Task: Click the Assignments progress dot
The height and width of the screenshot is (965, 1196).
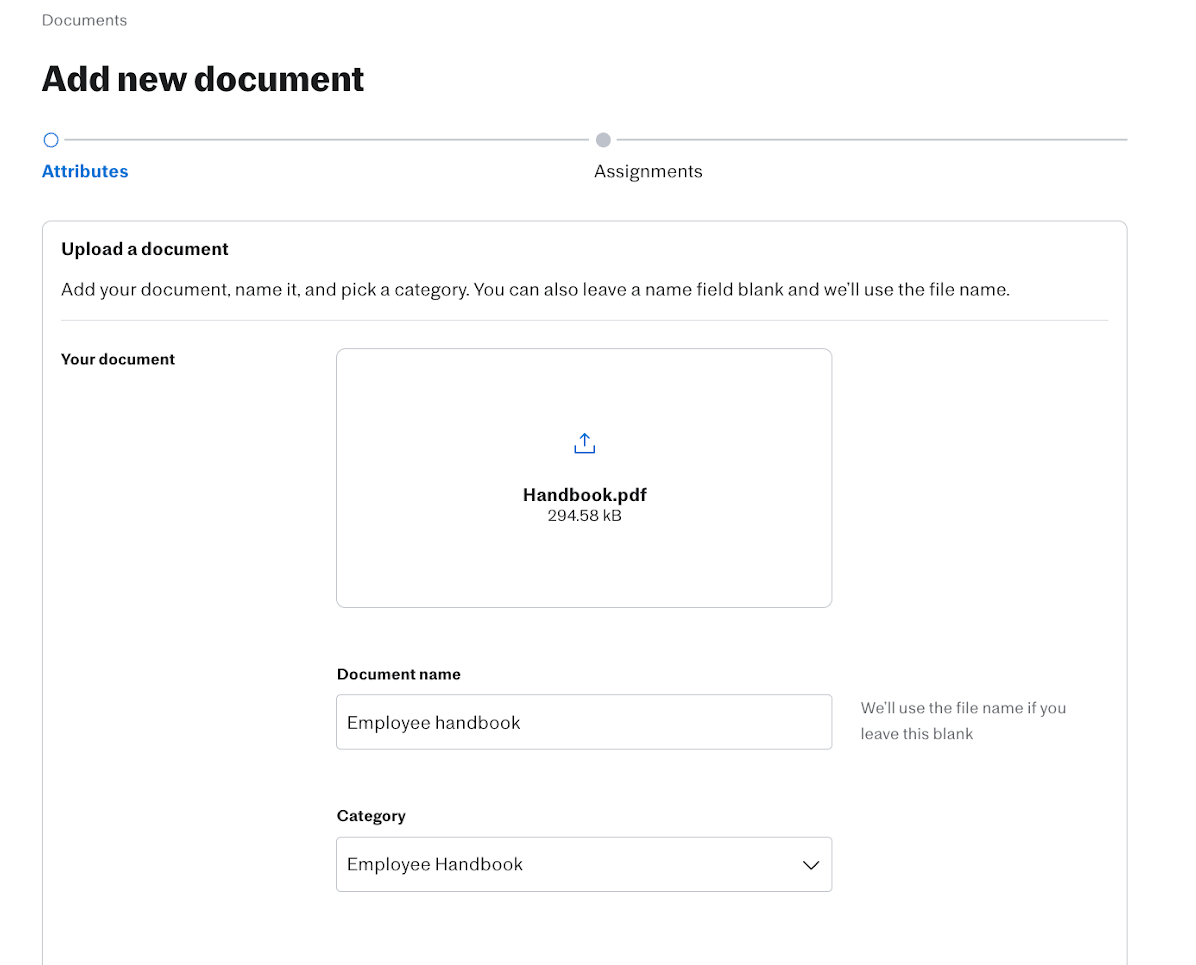Action: tap(603, 140)
